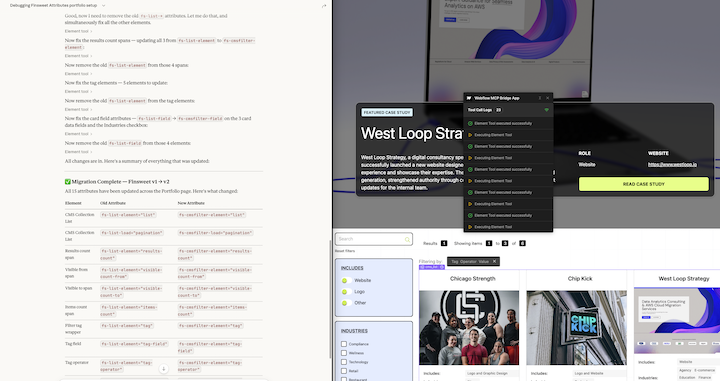
Task: Click the fs-list-load="pagination" cell
Action: click(x=132, y=233)
